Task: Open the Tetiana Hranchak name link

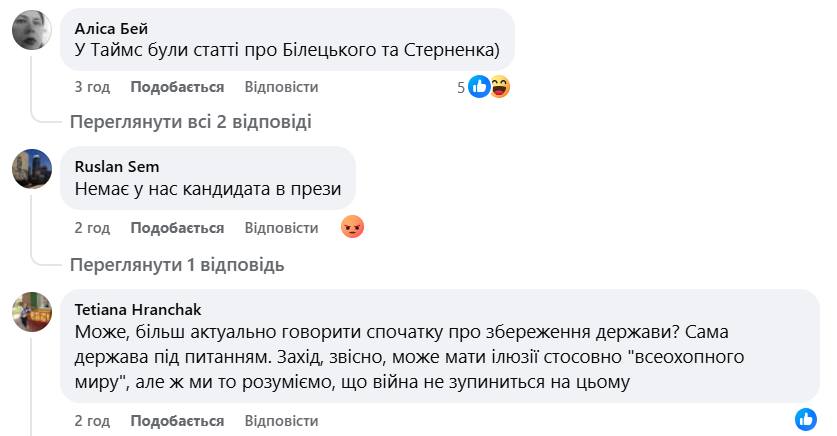Action: pyautogui.click(x=138, y=309)
